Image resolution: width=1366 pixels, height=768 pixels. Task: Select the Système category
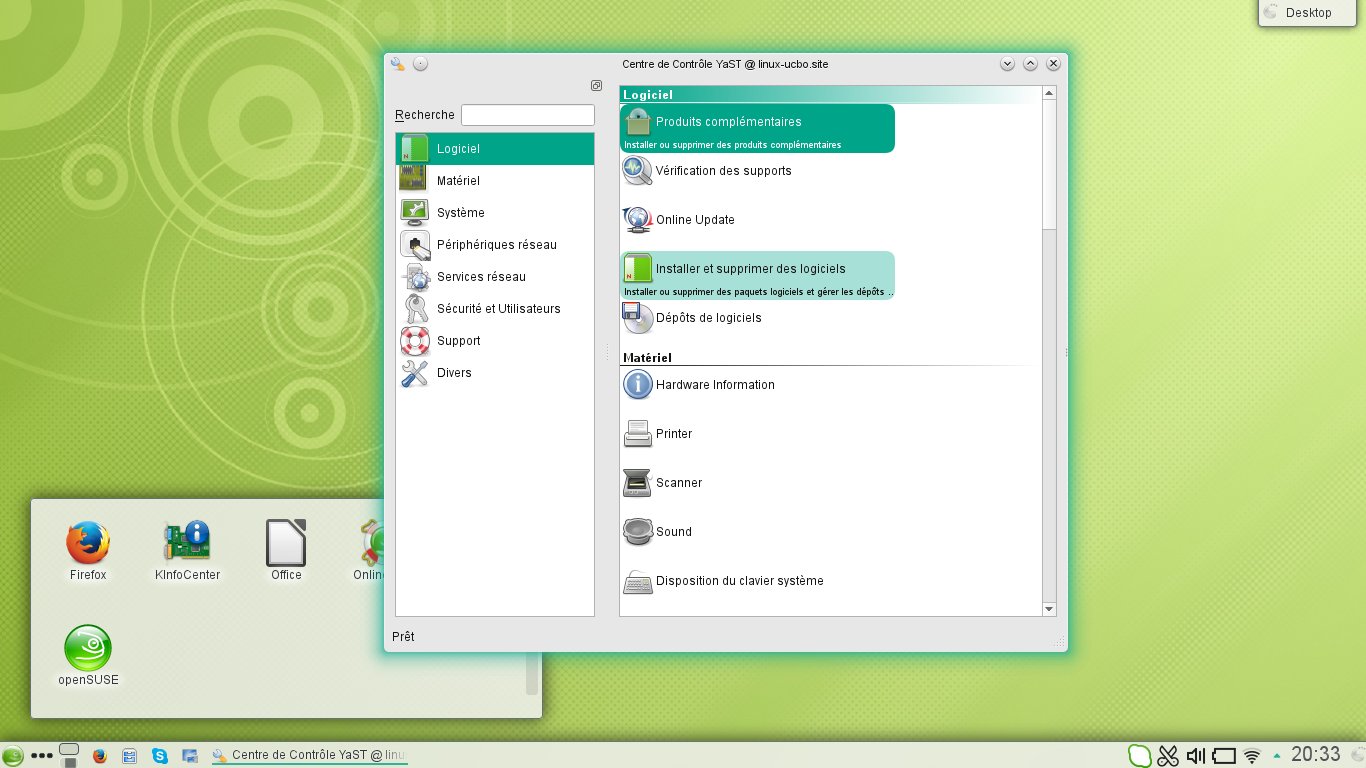[495, 213]
